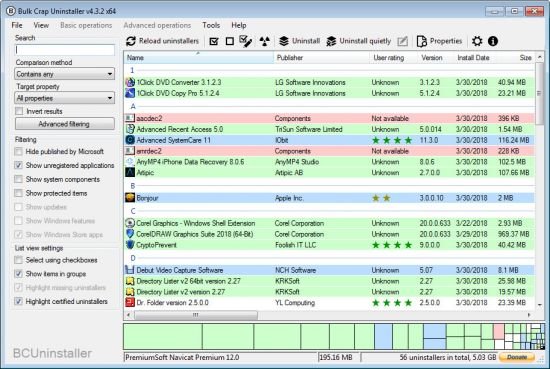Click the Uninstall stack icon
Image resolution: width=550 pixels, height=369 pixels.
click(x=284, y=41)
